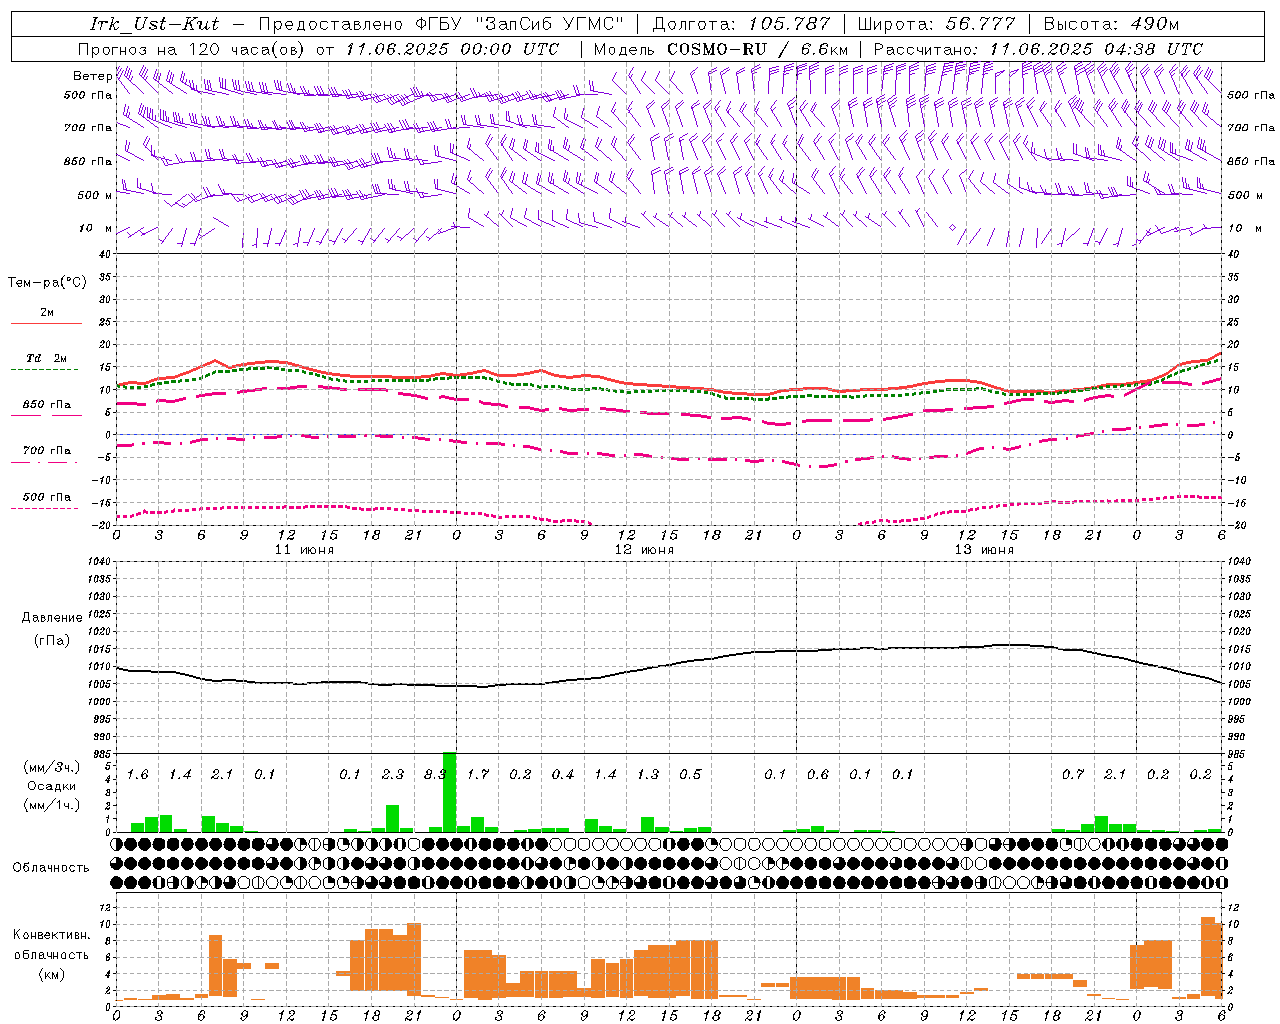The height and width of the screenshot is (1024, 1280).
Task: Click the '0.6' precipitation total value
Action: tap(818, 775)
